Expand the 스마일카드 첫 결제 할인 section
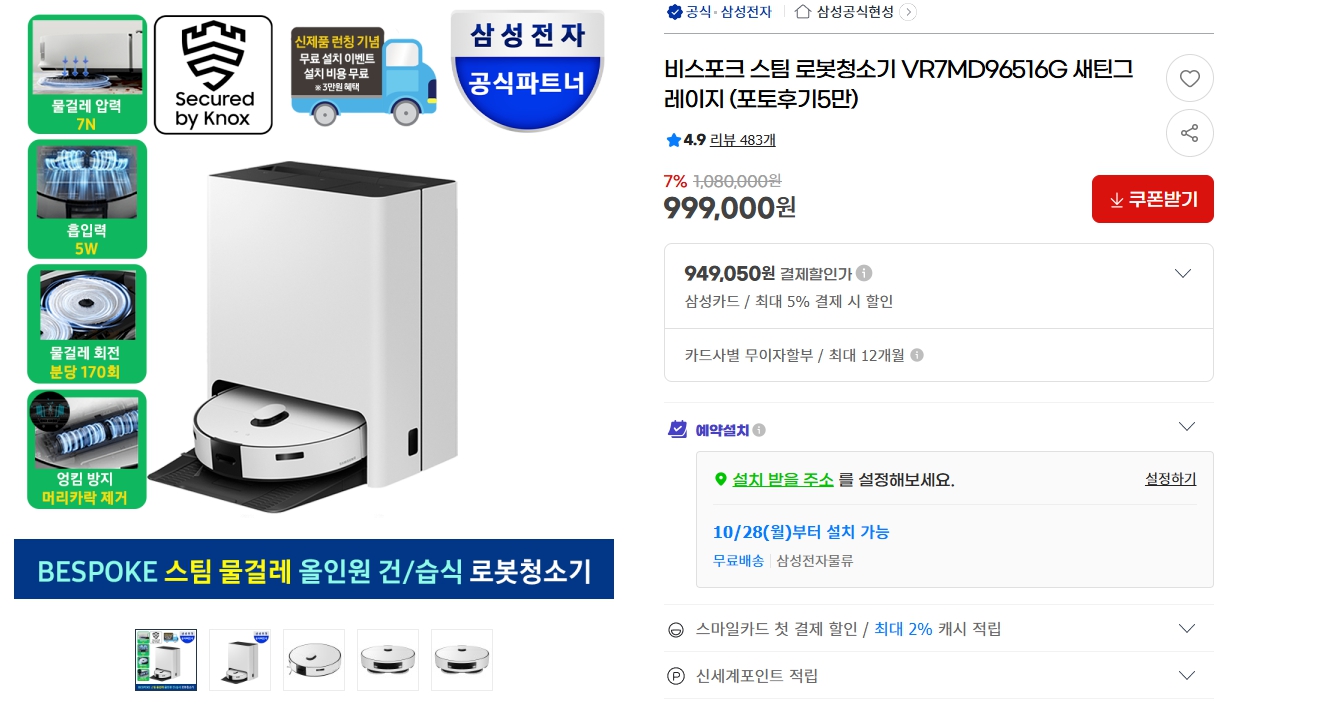The width and height of the screenshot is (1319, 712). [x=1186, y=628]
